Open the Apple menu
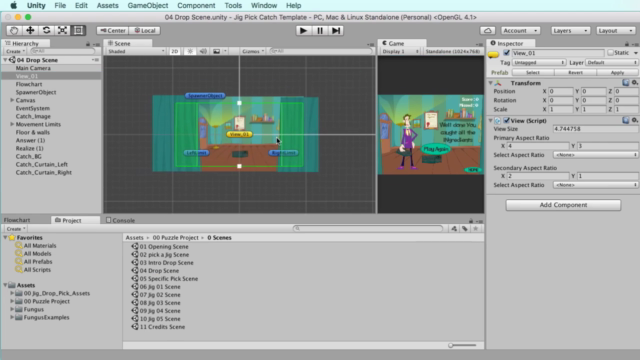 coord(13,5)
